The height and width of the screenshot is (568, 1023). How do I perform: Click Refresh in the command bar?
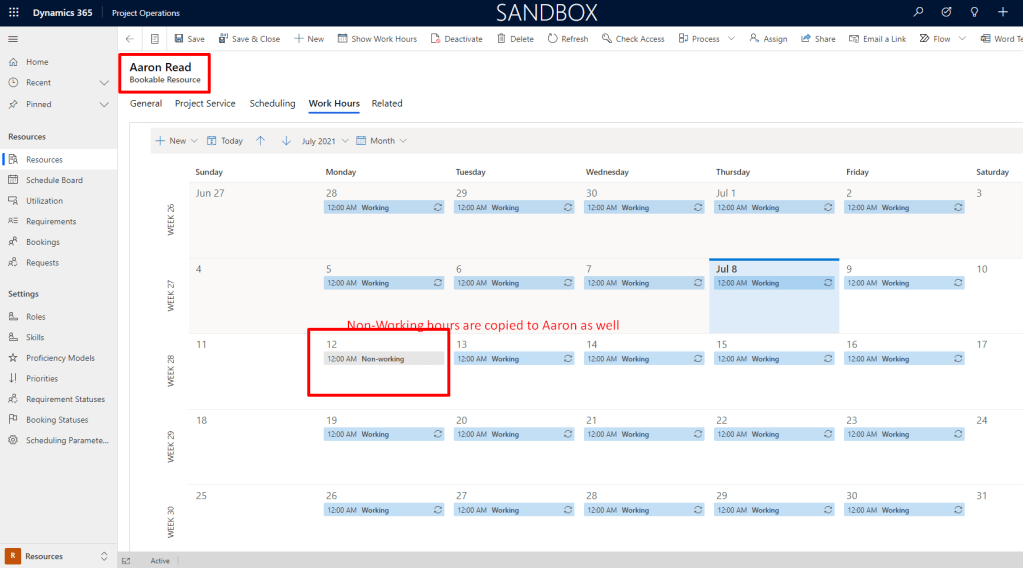(568, 39)
